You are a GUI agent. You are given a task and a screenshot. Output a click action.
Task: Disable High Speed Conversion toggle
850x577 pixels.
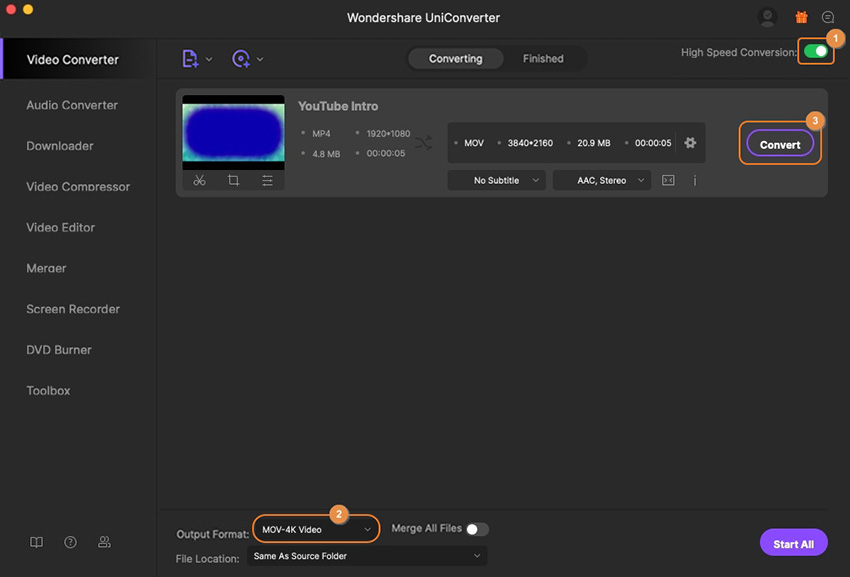tap(817, 51)
